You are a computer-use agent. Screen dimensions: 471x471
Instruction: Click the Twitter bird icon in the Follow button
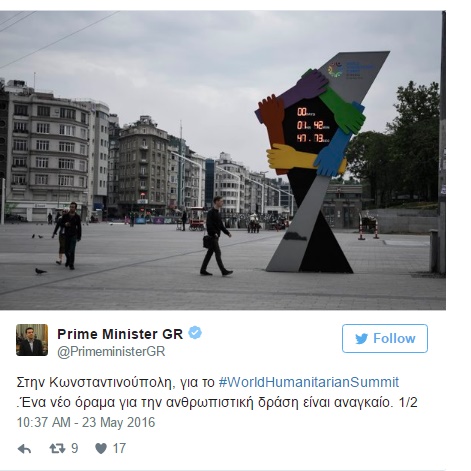pos(361,339)
